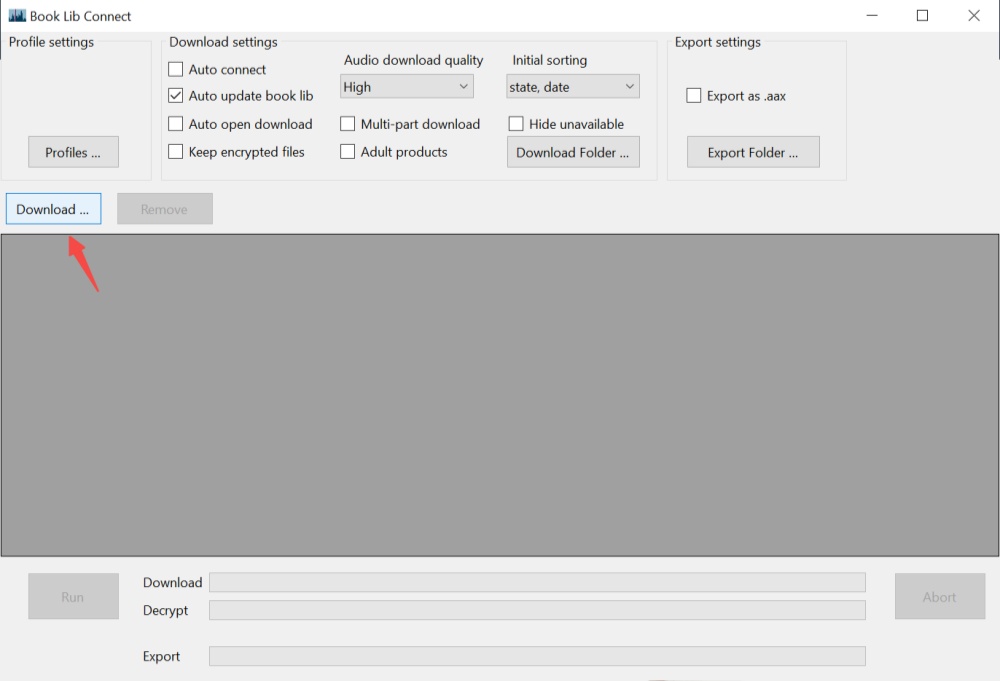Screen dimensions: 1000x681
Task: Click the Initial sorting label
Action: (550, 60)
